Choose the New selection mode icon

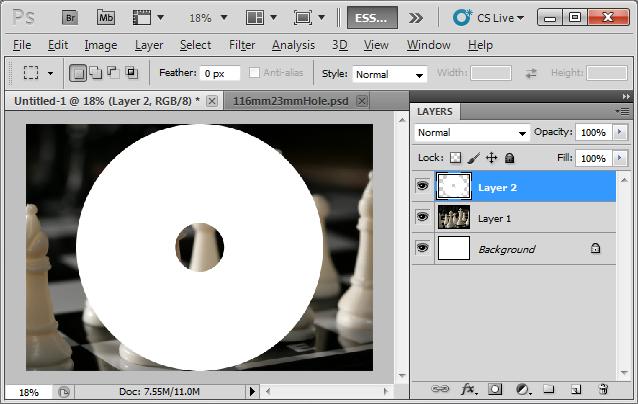click(x=78, y=73)
